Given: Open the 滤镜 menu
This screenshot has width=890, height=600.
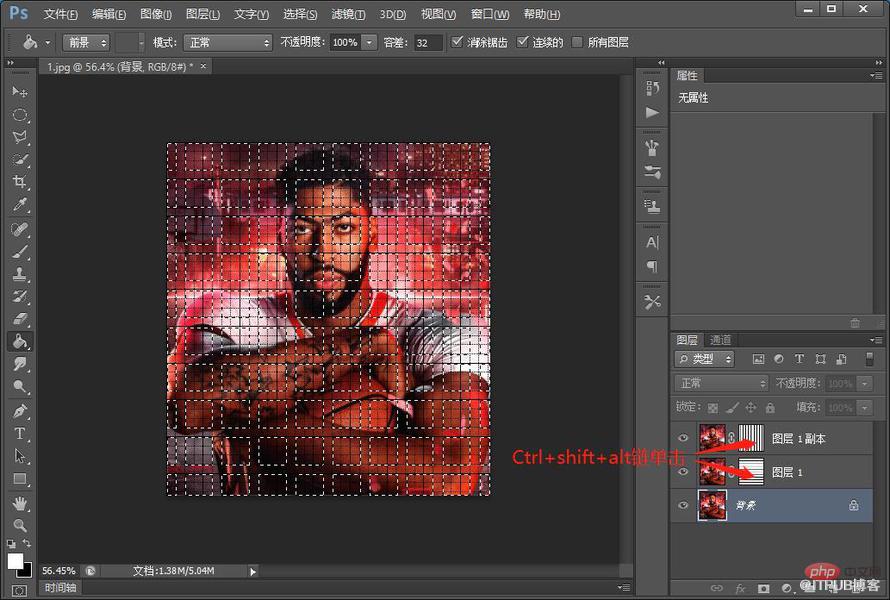Looking at the screenshot, I should (x=348, y=14).
